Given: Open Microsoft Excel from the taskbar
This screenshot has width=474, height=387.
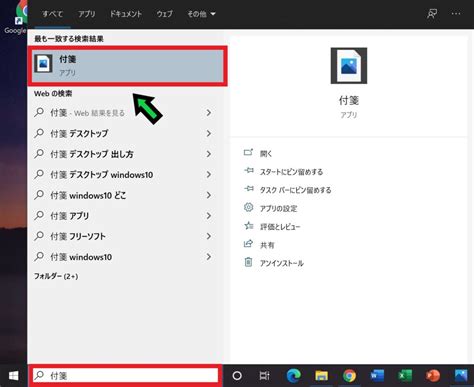Looking at the screenshot, I should click(405, 376).
